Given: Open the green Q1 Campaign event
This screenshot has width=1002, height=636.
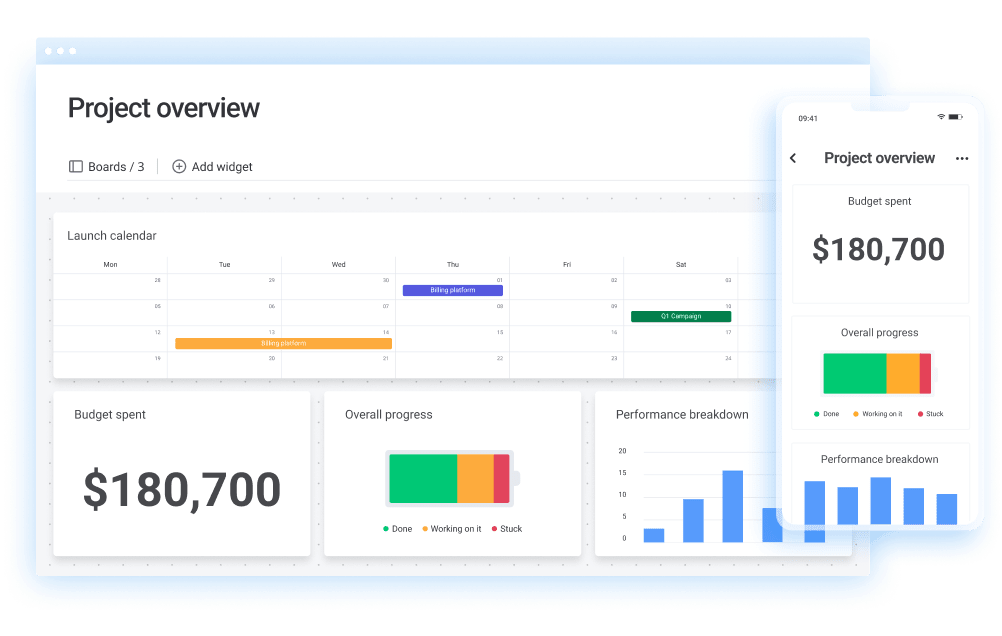Looking at the screenshot, I should (680, 316).
